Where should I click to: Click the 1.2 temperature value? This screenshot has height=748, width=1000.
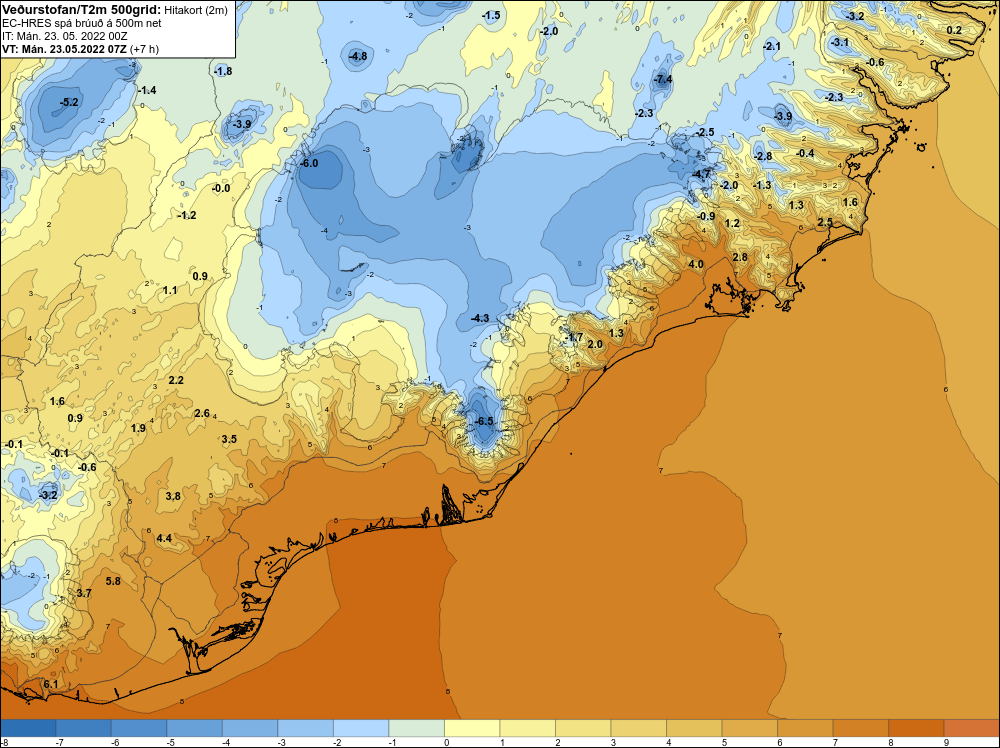coord(732,224)
